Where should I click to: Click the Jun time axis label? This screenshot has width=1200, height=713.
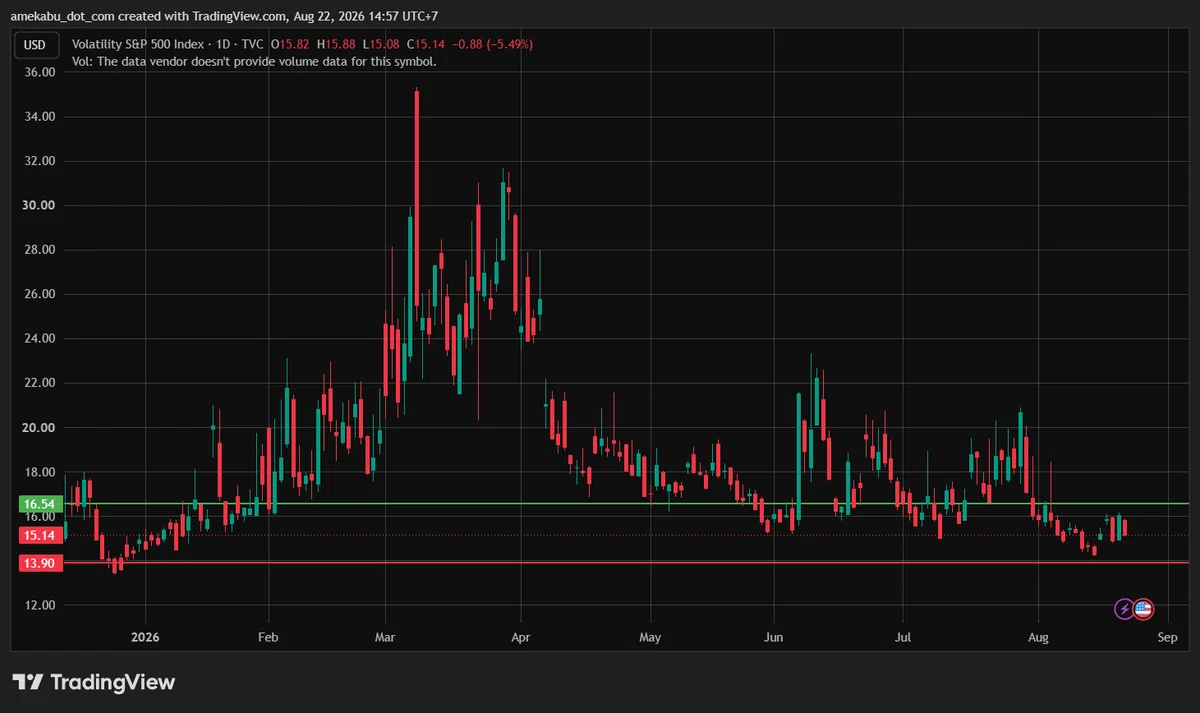[772, 636]
